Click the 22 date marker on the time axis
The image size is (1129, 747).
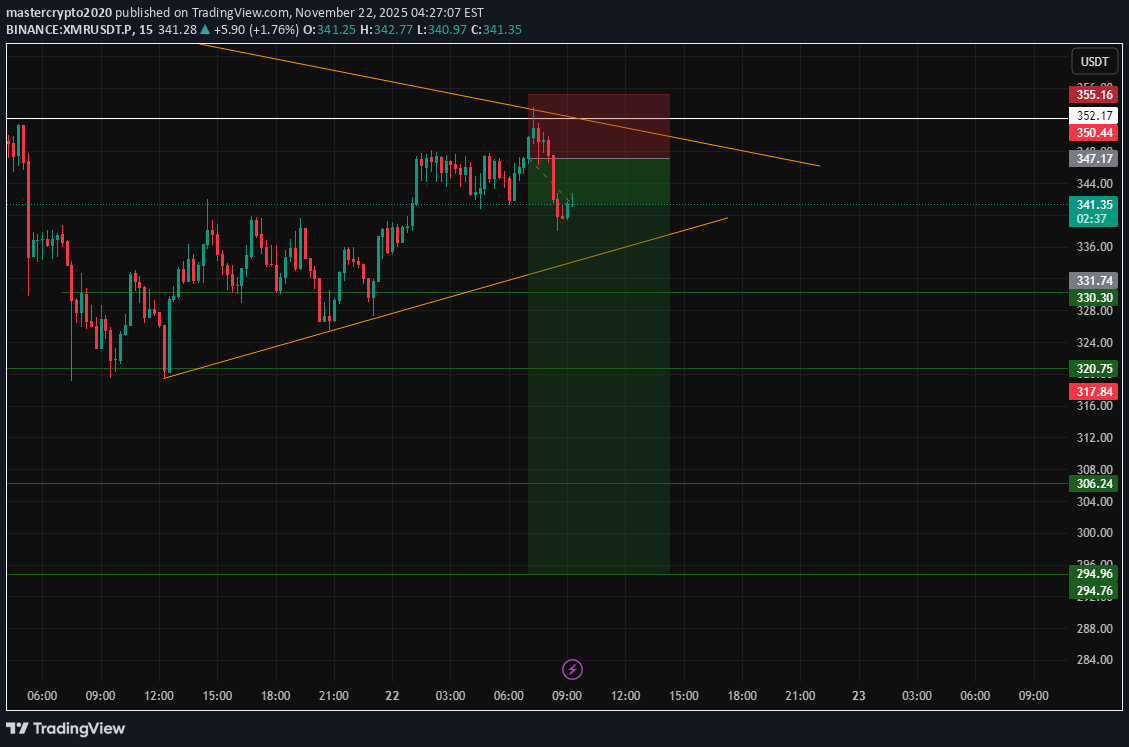392,695
